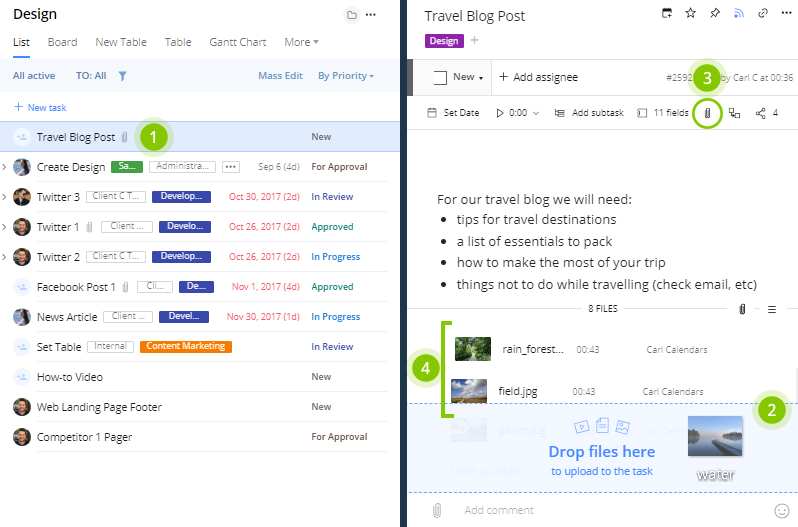Click Set Date button
This screenshot has width=798, height=527.
(453, 113)
